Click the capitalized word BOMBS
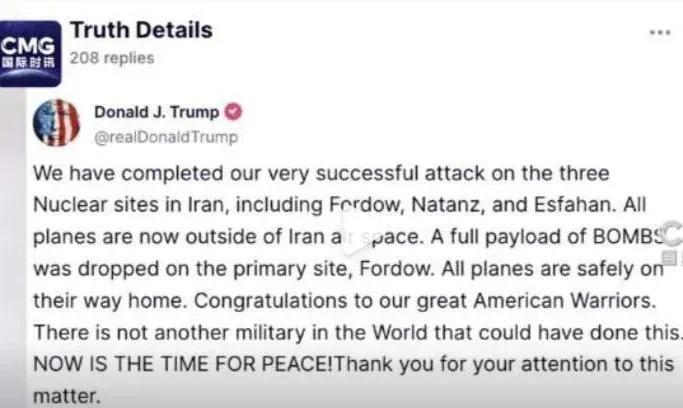Viewport: 683px width, 408px height. point(629,236)
